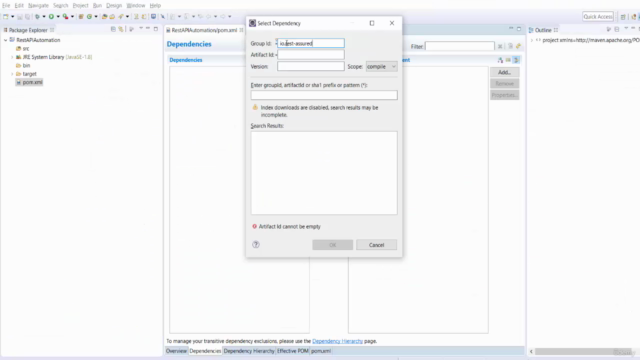
Task: Open the Scope compile dropdown
Action: pos(381,67)
